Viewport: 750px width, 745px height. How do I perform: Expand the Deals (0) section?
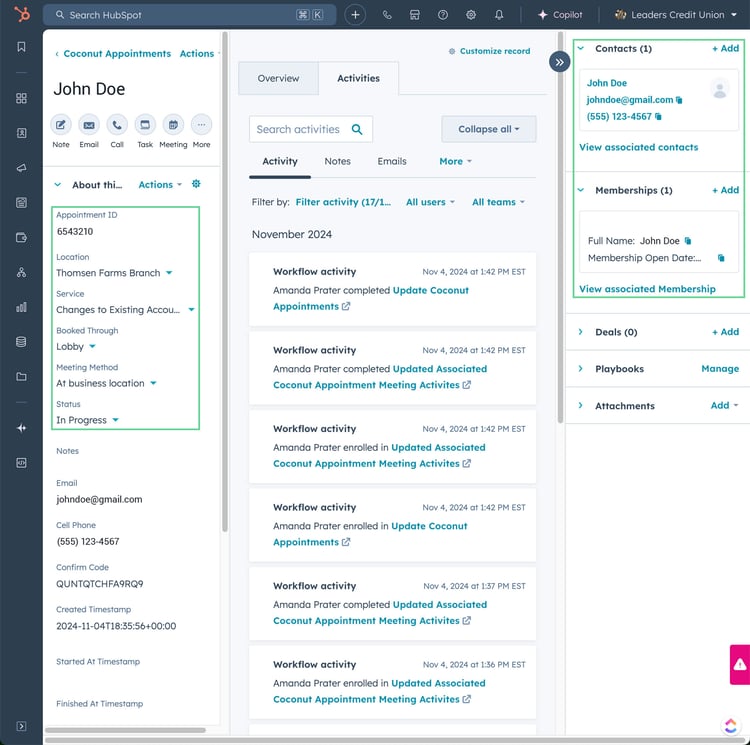tap(581, 332)
